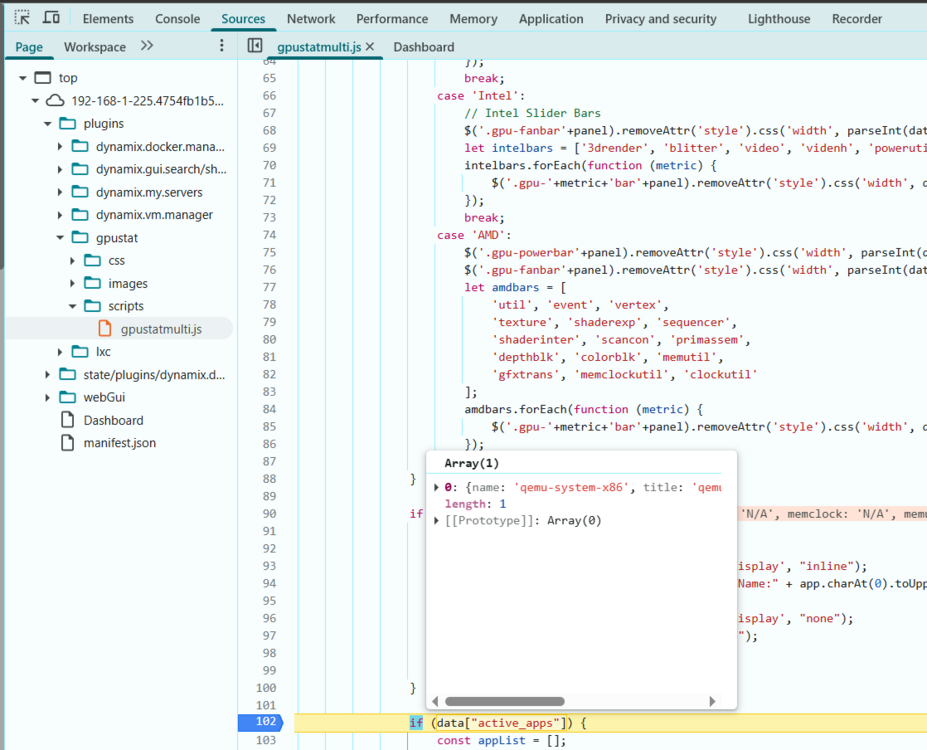Screen dimensions: 927x750
Task: Click the popup scrollbar right arrow
Action: click(x=712, y=702)
